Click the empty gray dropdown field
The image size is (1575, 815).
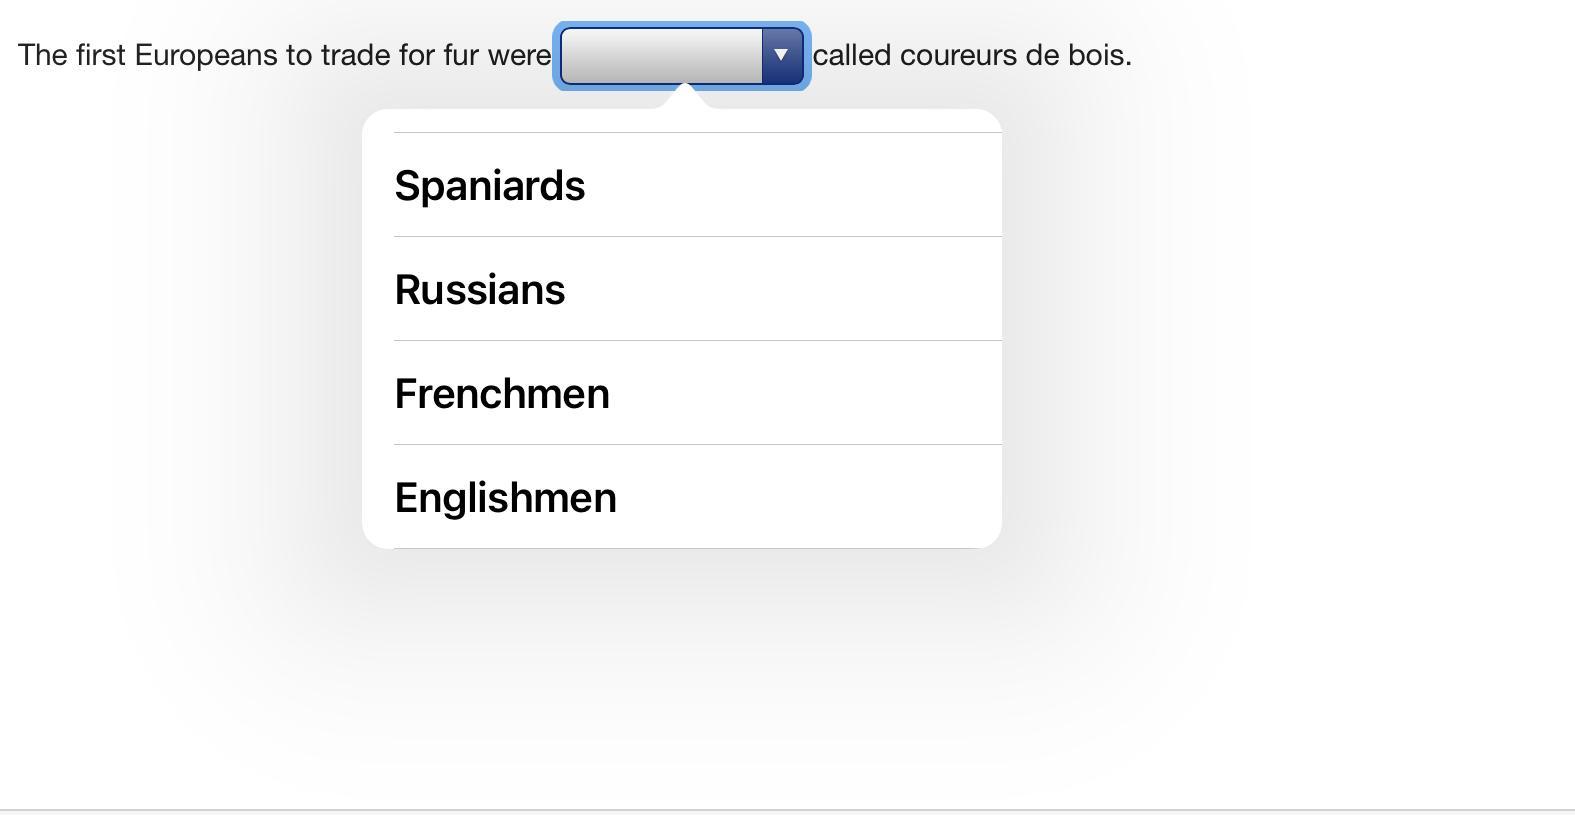(x=662, y=55)
